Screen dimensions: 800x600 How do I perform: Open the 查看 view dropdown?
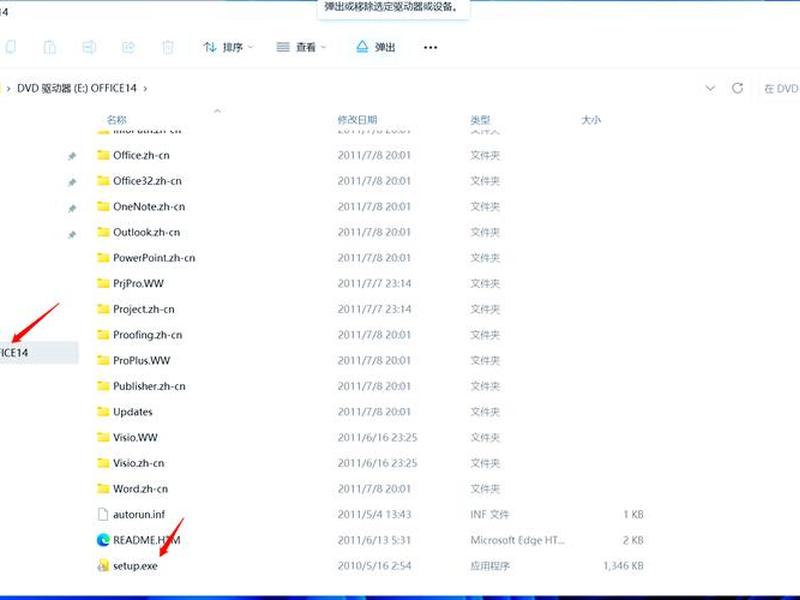pyautogui.click(x=301, y=47)
